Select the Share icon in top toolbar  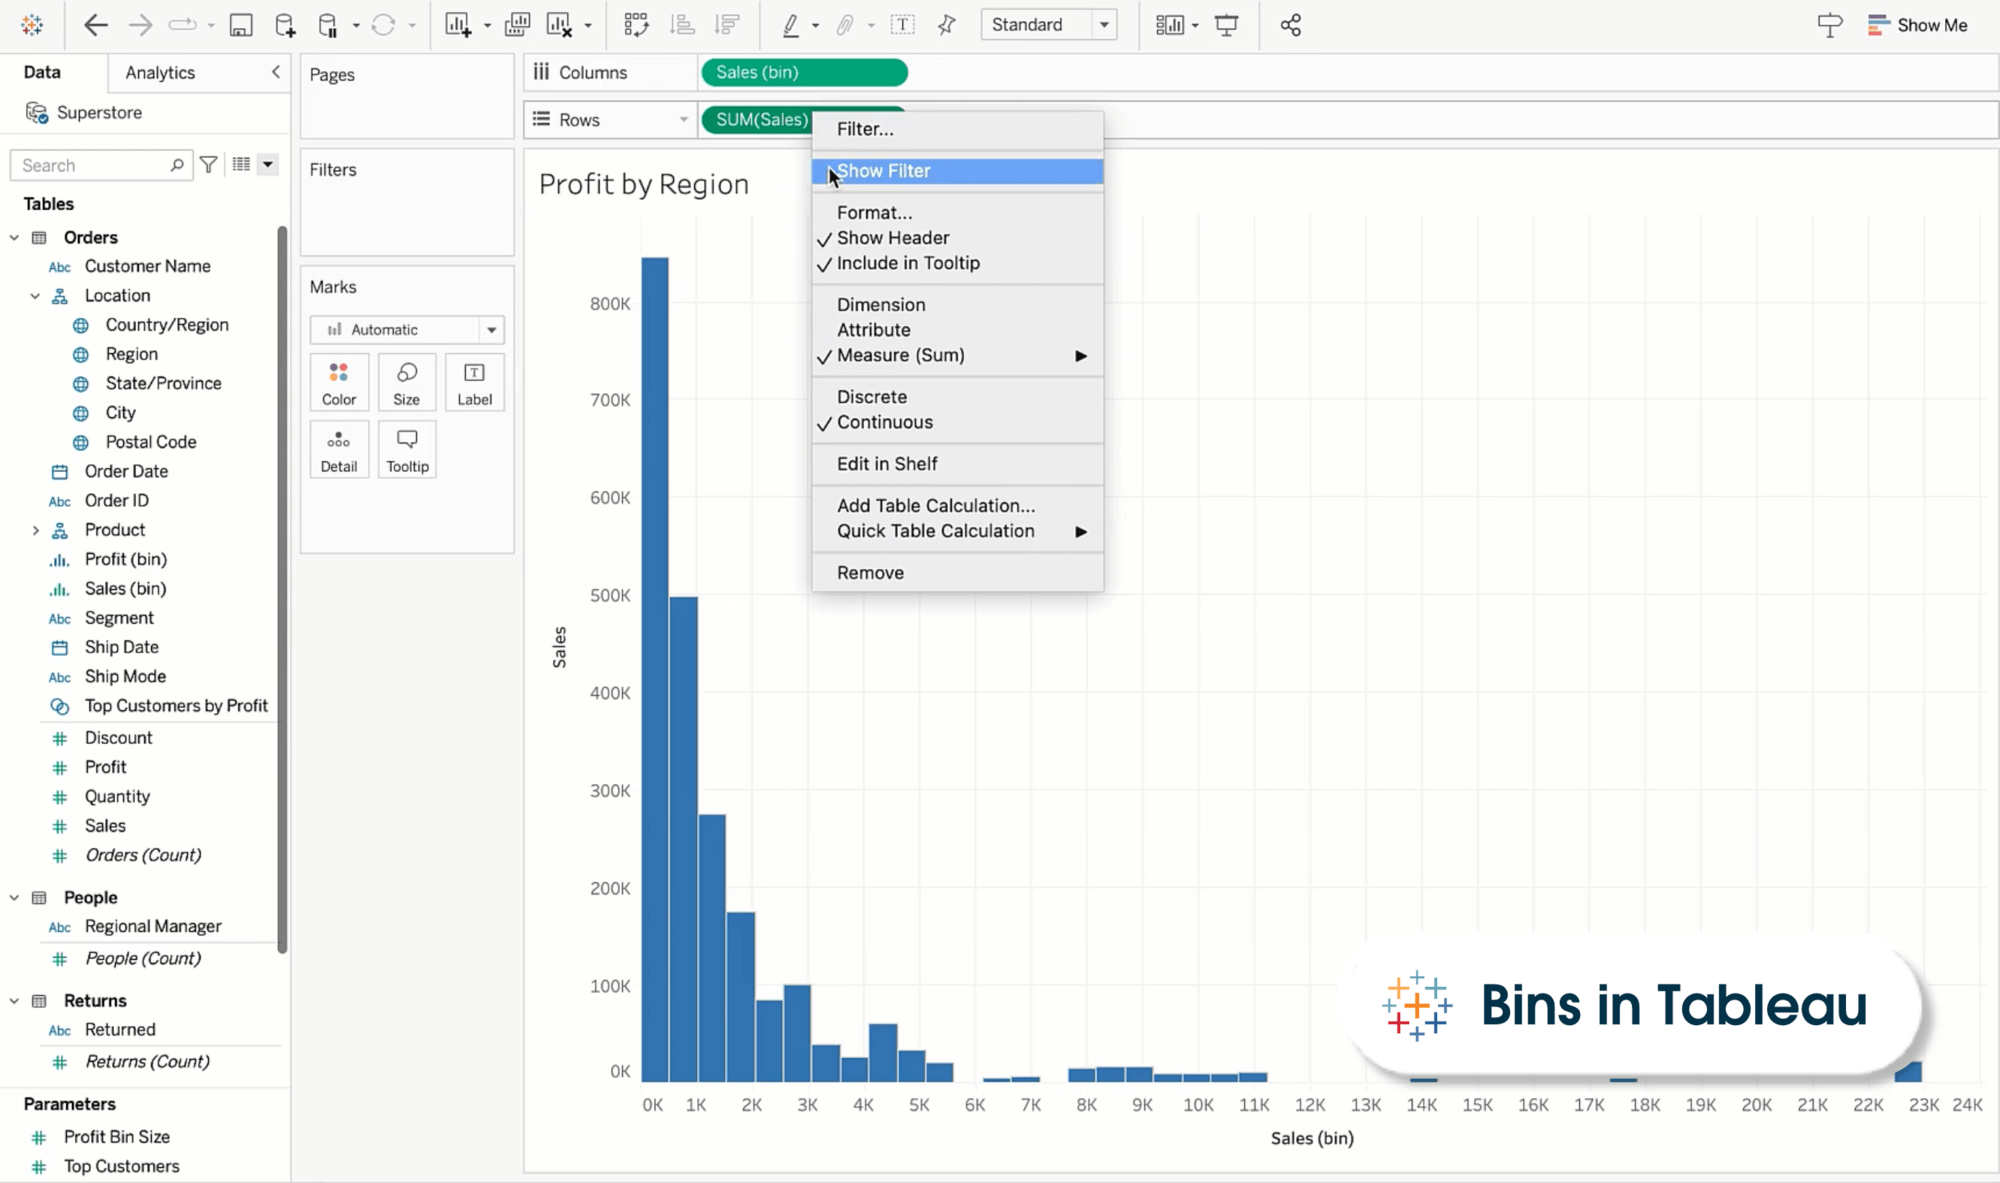(1290, 24)
